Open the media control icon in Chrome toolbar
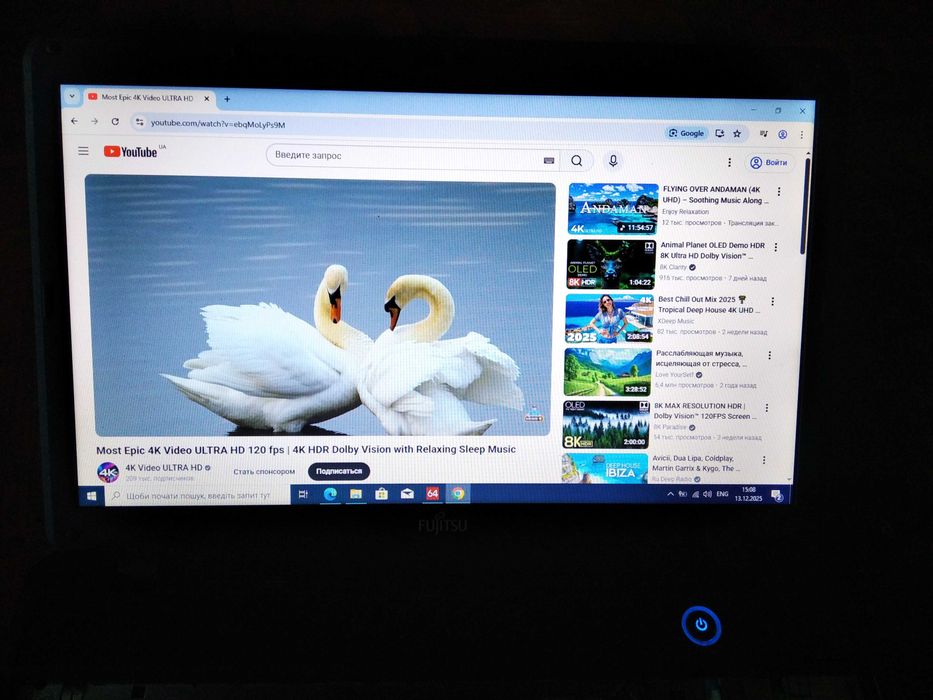This screenshot has width=933, height=700. pos(763,134)
